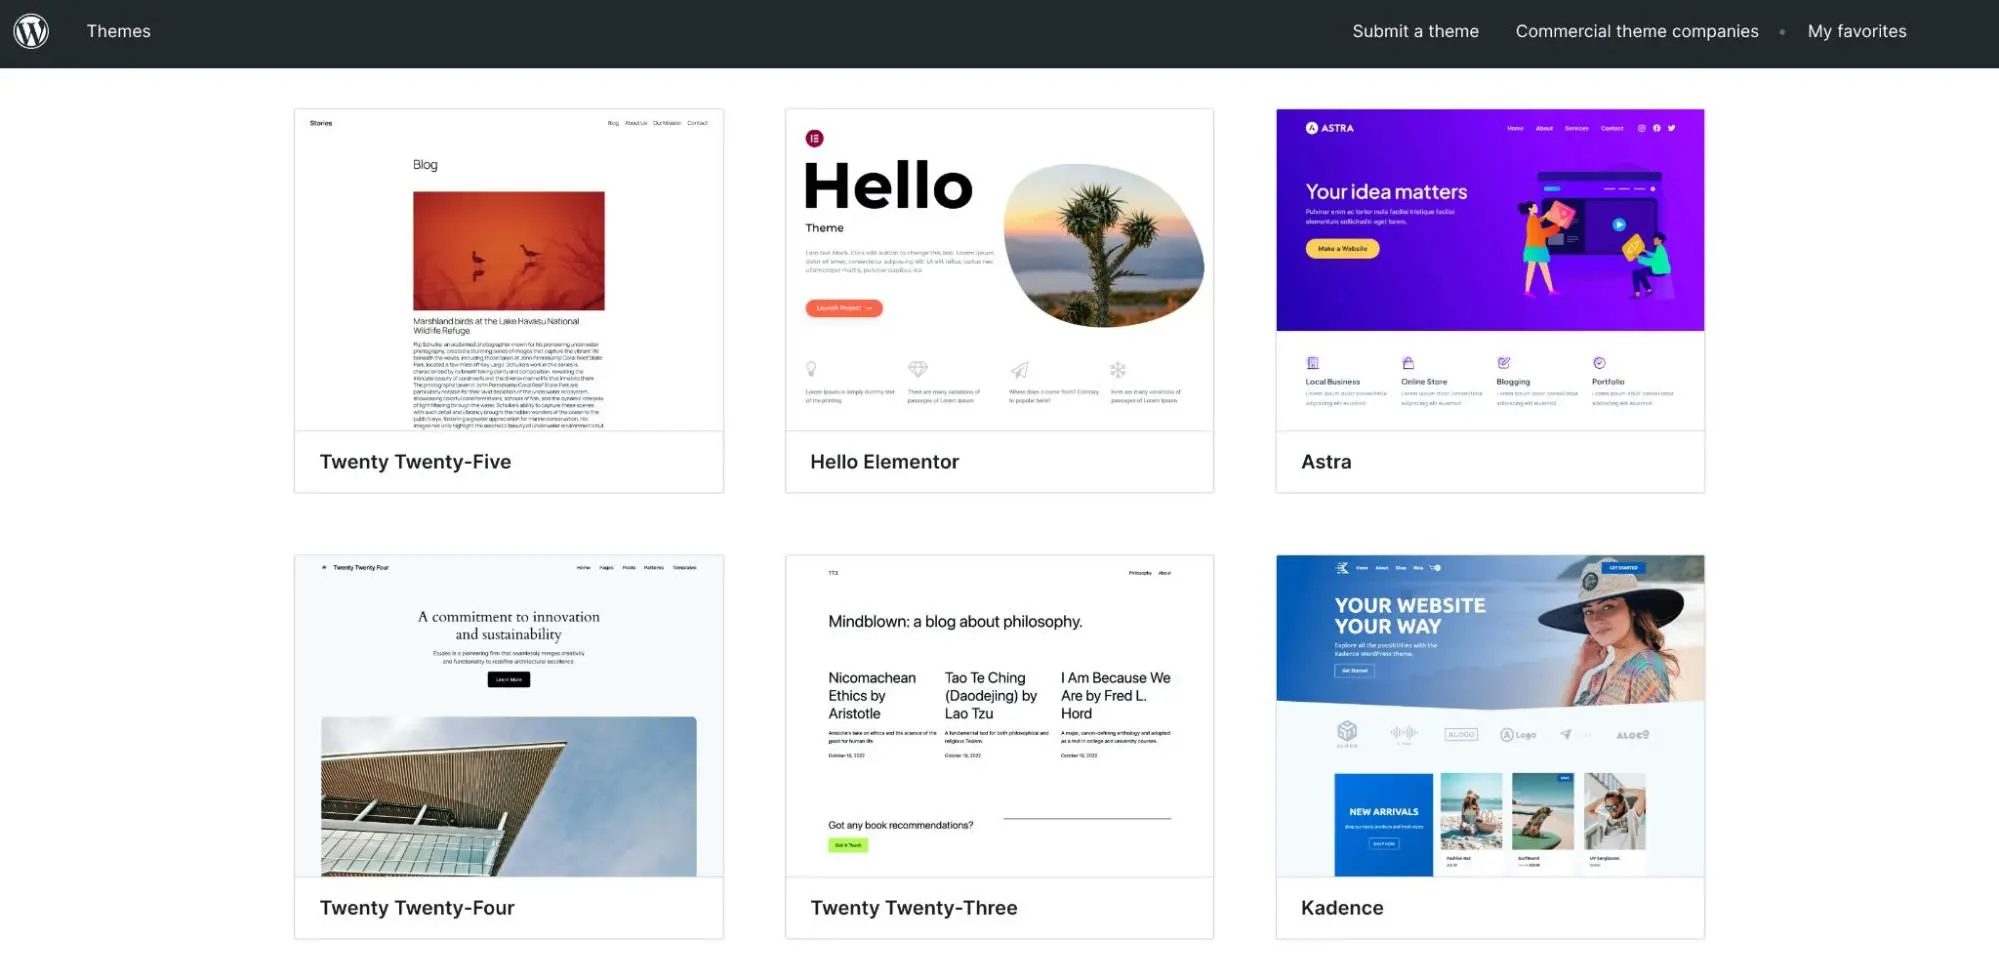Click the snowflake icon in Hello Elementor preview
This screenshot has height=954, width=1999.
tap(1115, 369)
